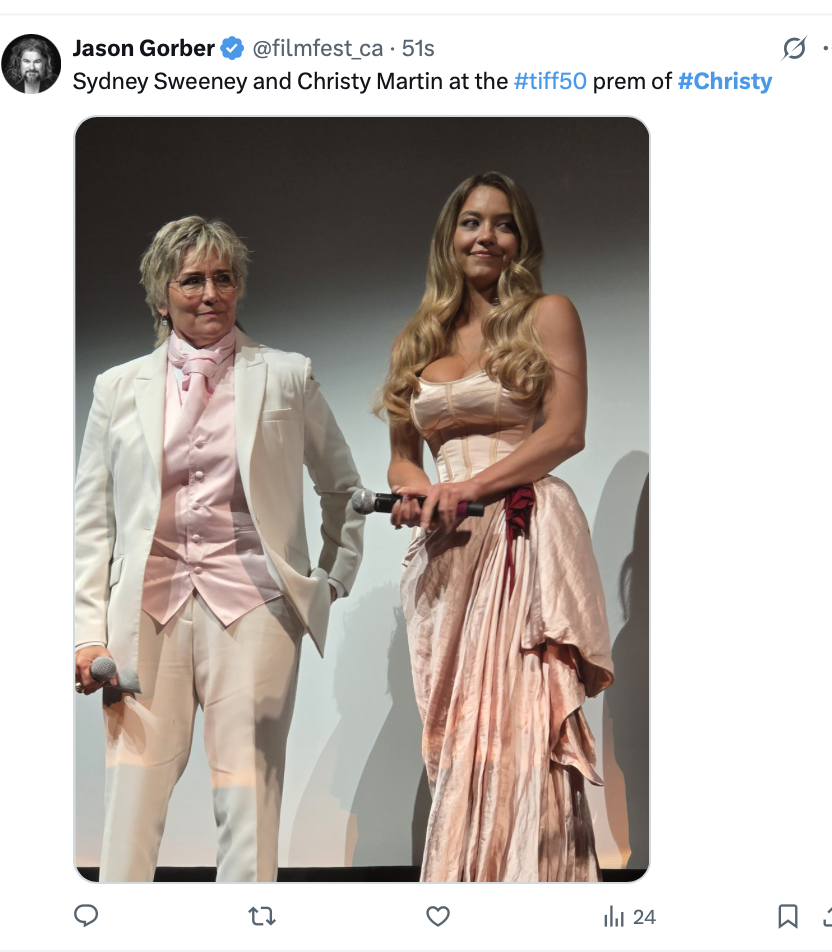Image resolution: width=832 pixels, height=952 pixels.
Task: Open the Grok explain-post icon
Action: pyautogui.click(x=794, y=48)
